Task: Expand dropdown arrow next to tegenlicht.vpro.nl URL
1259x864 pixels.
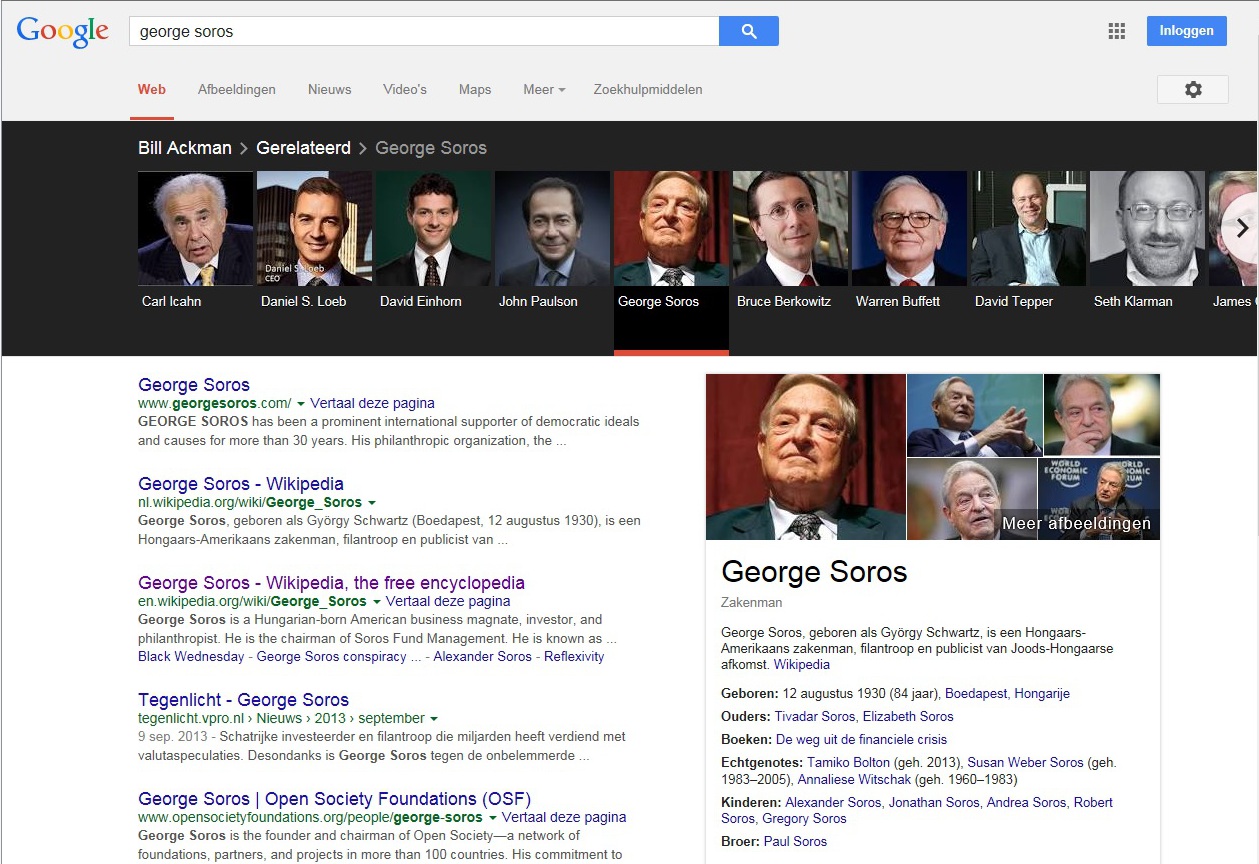Action: pos(434,719)
